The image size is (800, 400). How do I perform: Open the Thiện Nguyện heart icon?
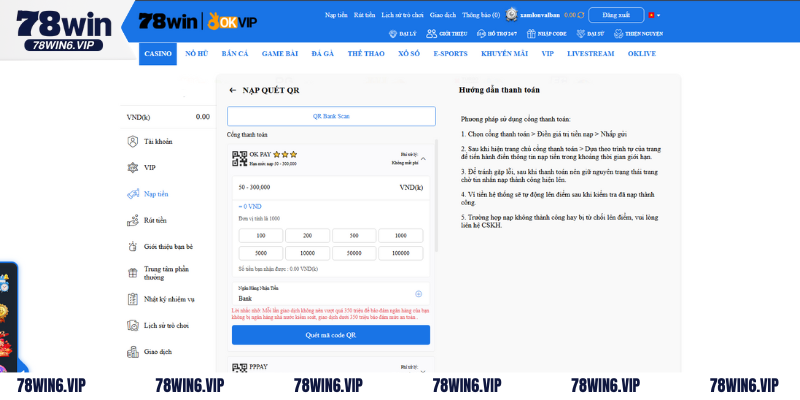tap(618, 34)
